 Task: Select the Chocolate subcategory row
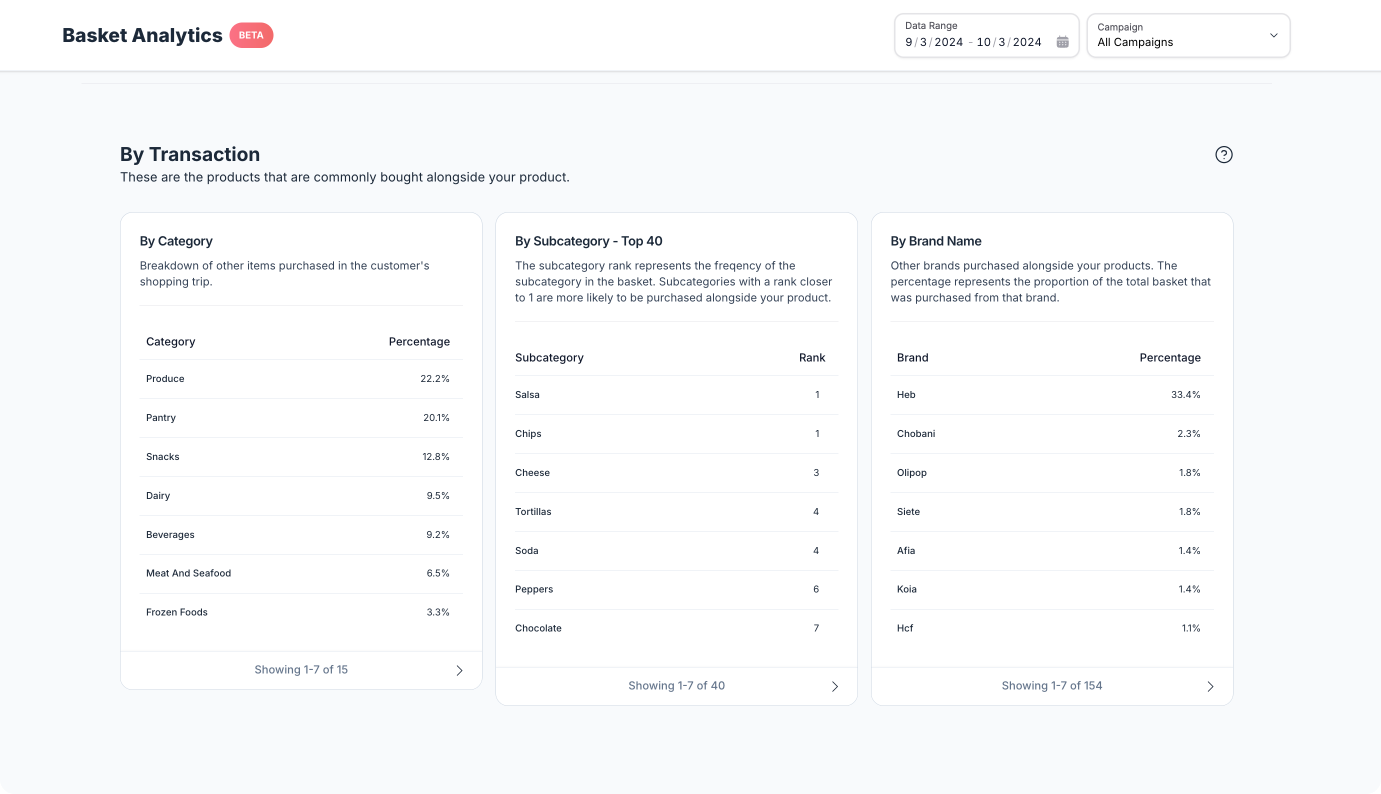coord(676,628)
